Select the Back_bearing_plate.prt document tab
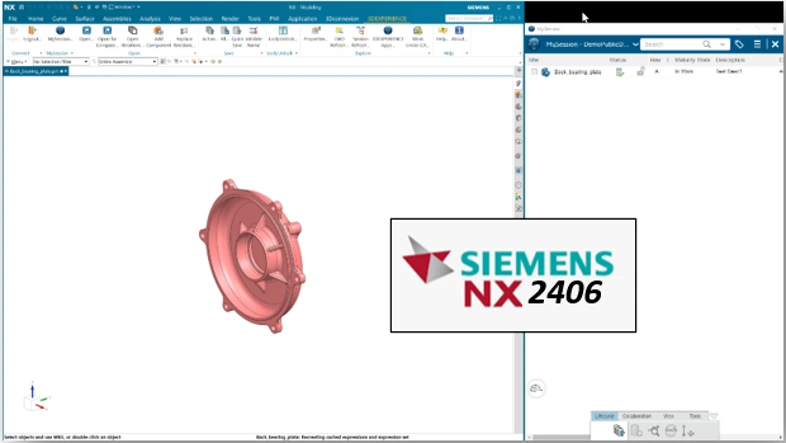Image resolution: width=786 pixels, height=443 pixels. tap(36, 71)
